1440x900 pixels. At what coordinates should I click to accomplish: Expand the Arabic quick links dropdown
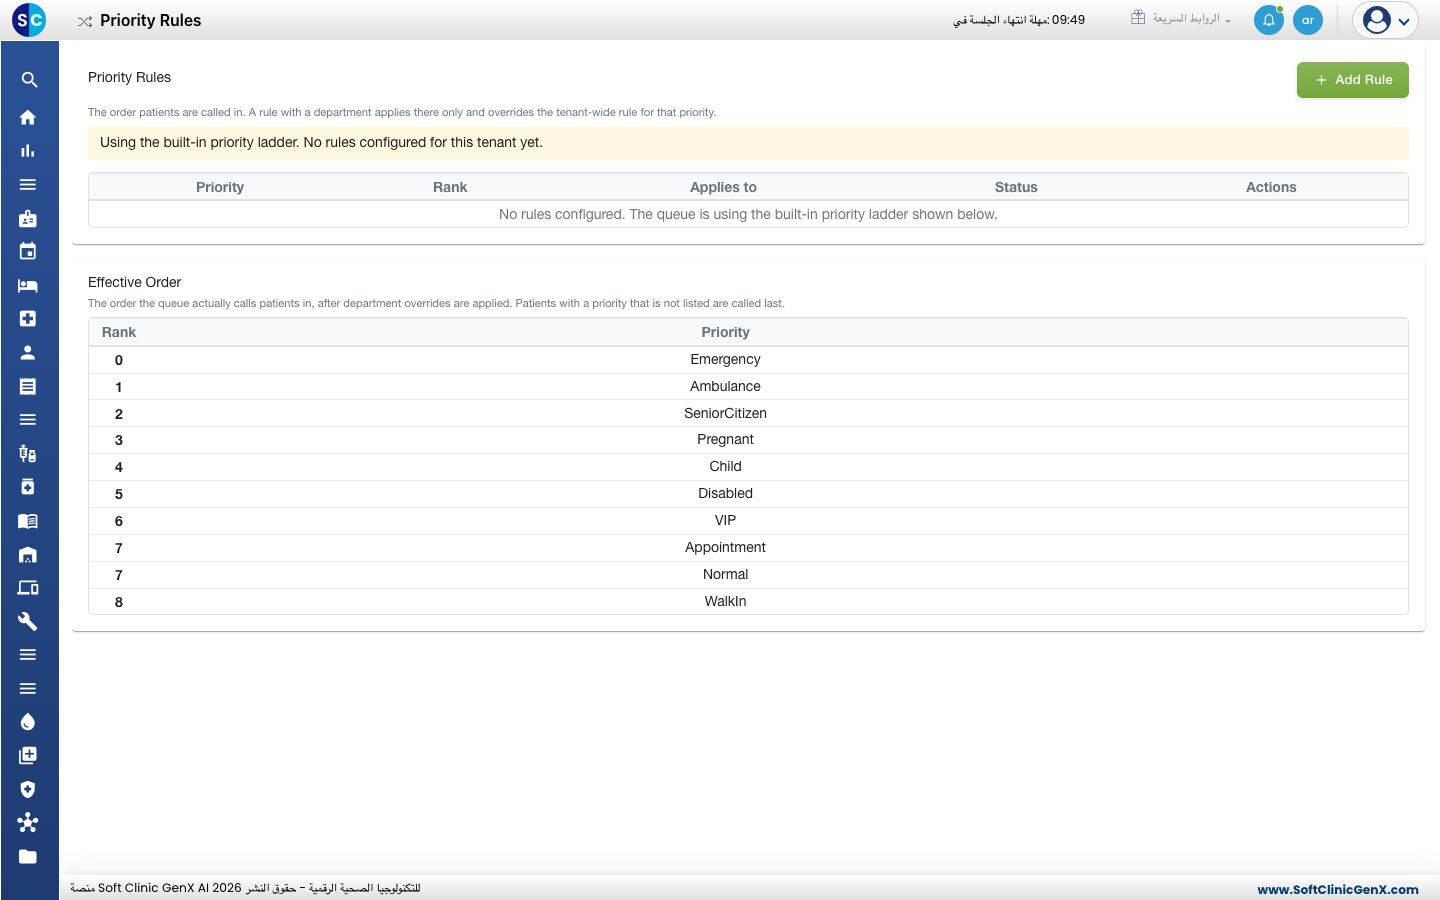pyautogui.click(x=1181, y=19)
